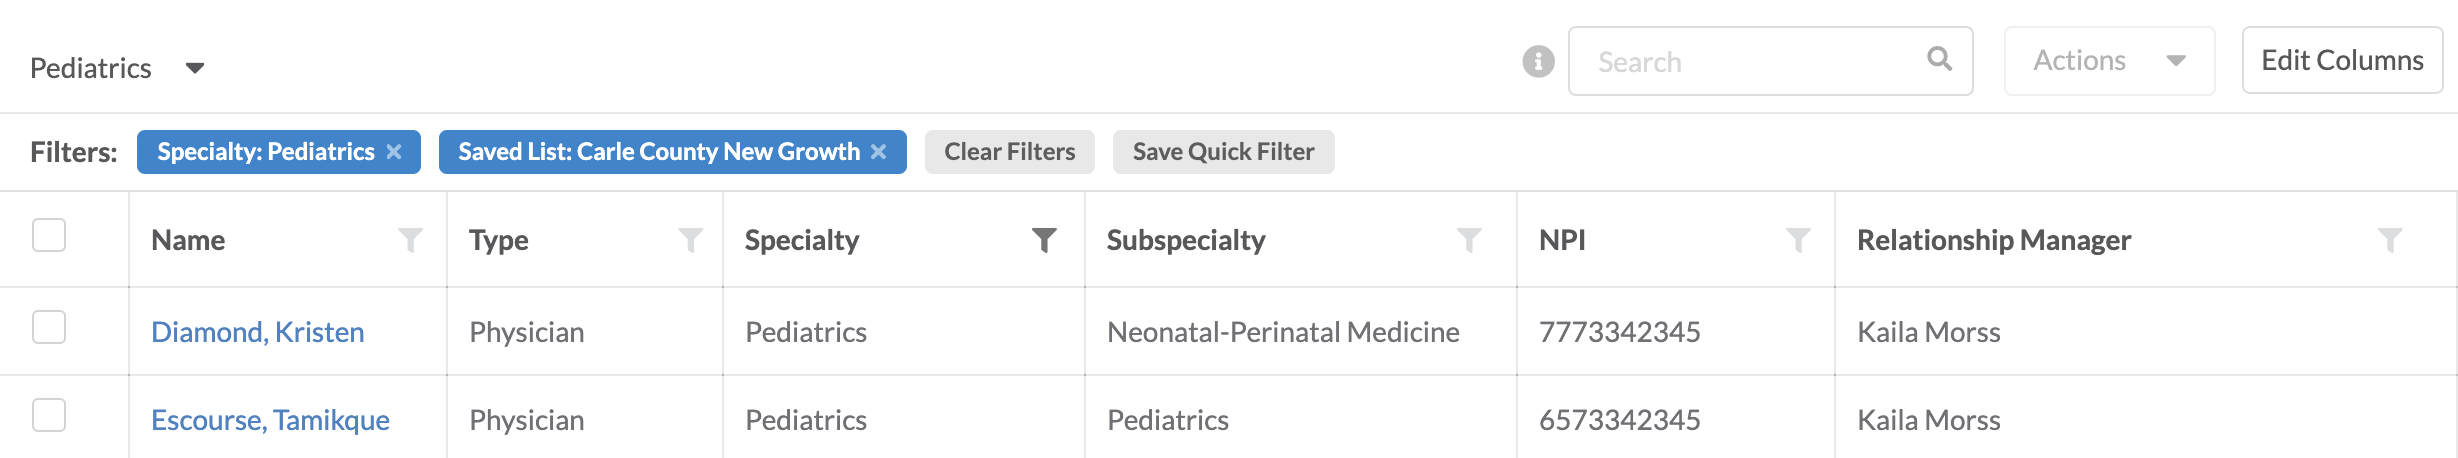Open the Type column filter icon
Viewport: 2458px width, 458px height.
point(690,240)
